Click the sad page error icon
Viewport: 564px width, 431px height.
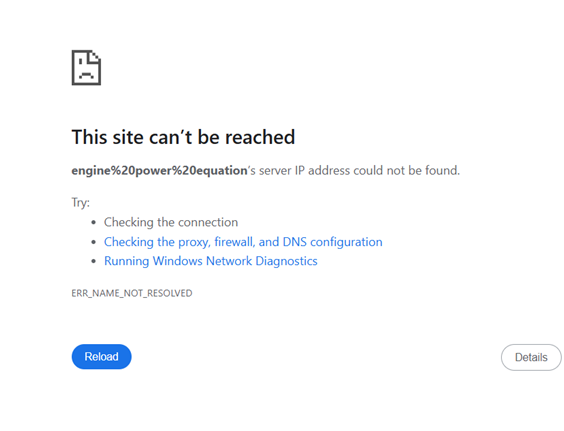[x=86, y=68]
